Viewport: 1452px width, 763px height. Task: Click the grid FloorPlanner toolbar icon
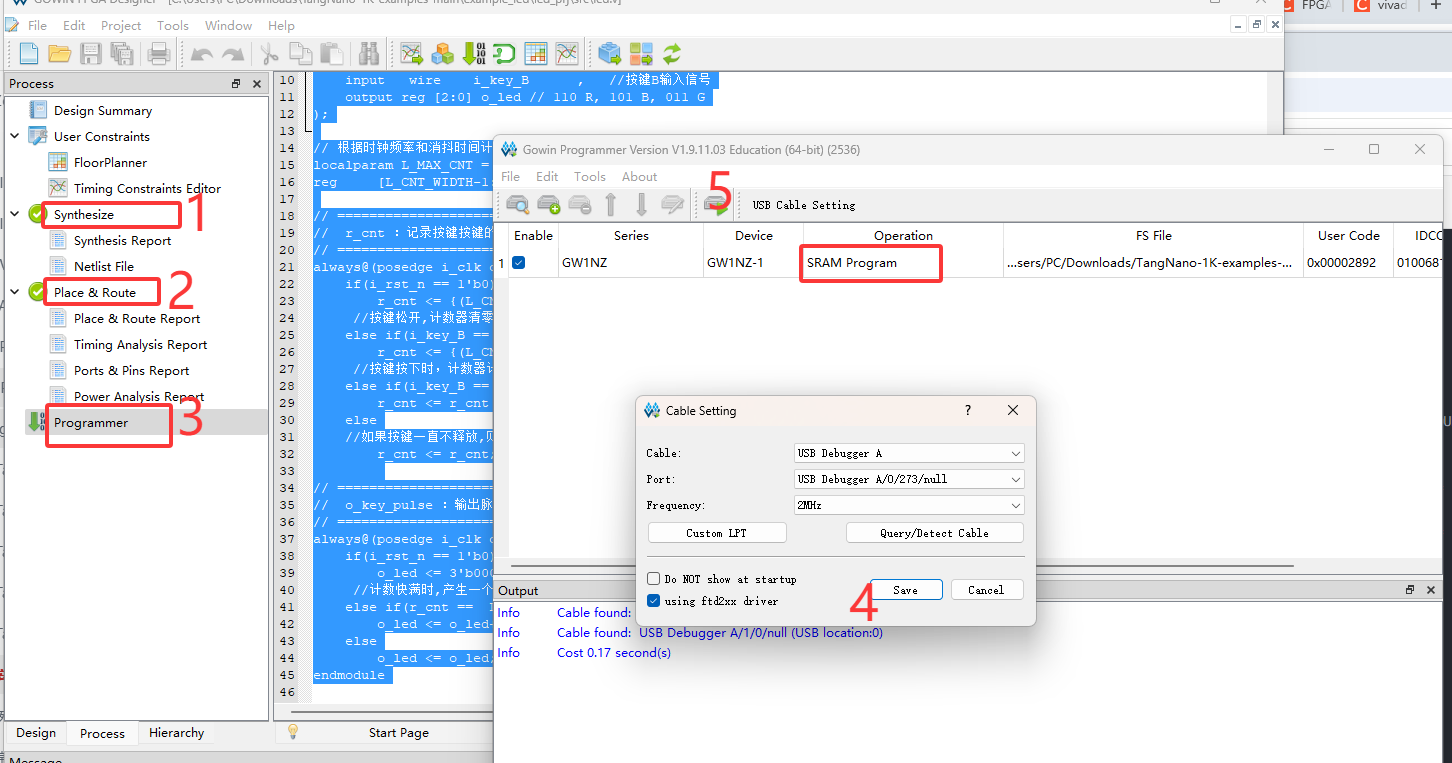pyautogui.click(x=536, y=53)
